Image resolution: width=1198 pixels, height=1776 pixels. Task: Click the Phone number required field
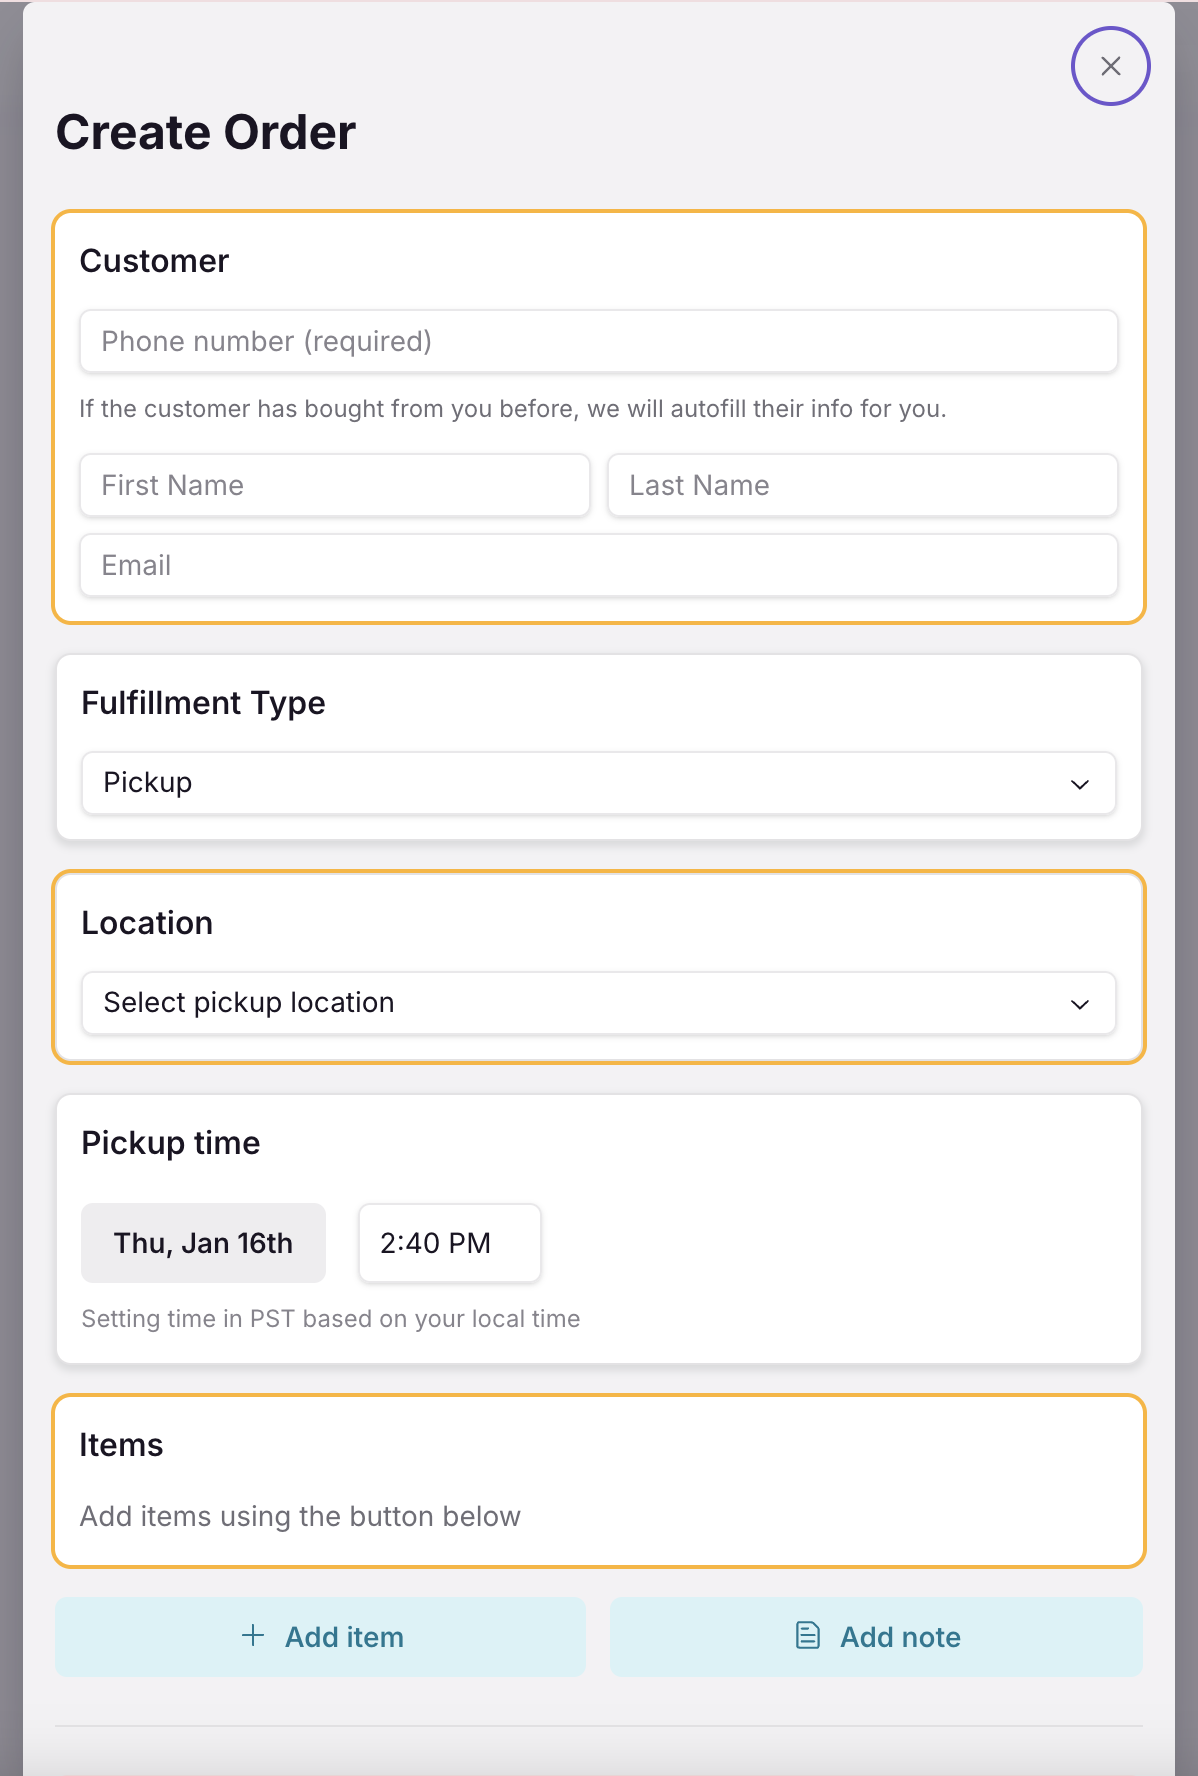click(598, 341)
